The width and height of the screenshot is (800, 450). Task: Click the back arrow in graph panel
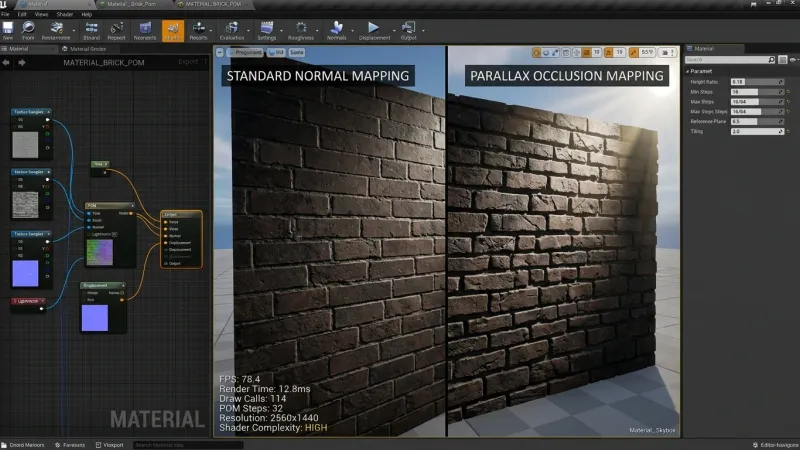6,62
